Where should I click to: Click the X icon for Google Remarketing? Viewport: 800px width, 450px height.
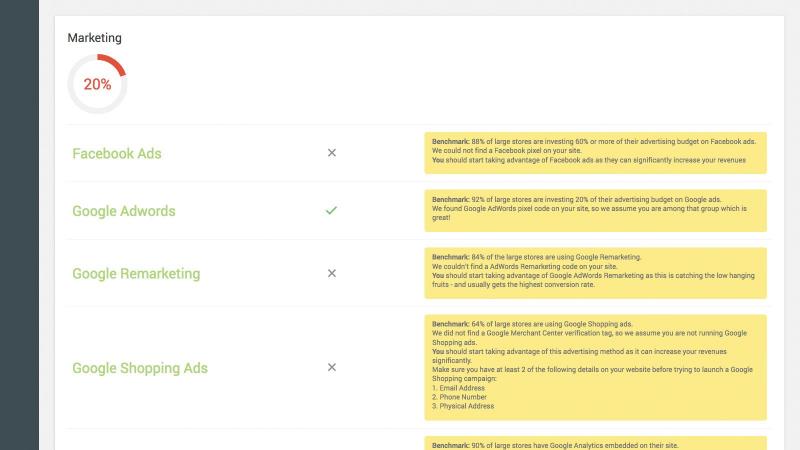click(x=332, y=273)
